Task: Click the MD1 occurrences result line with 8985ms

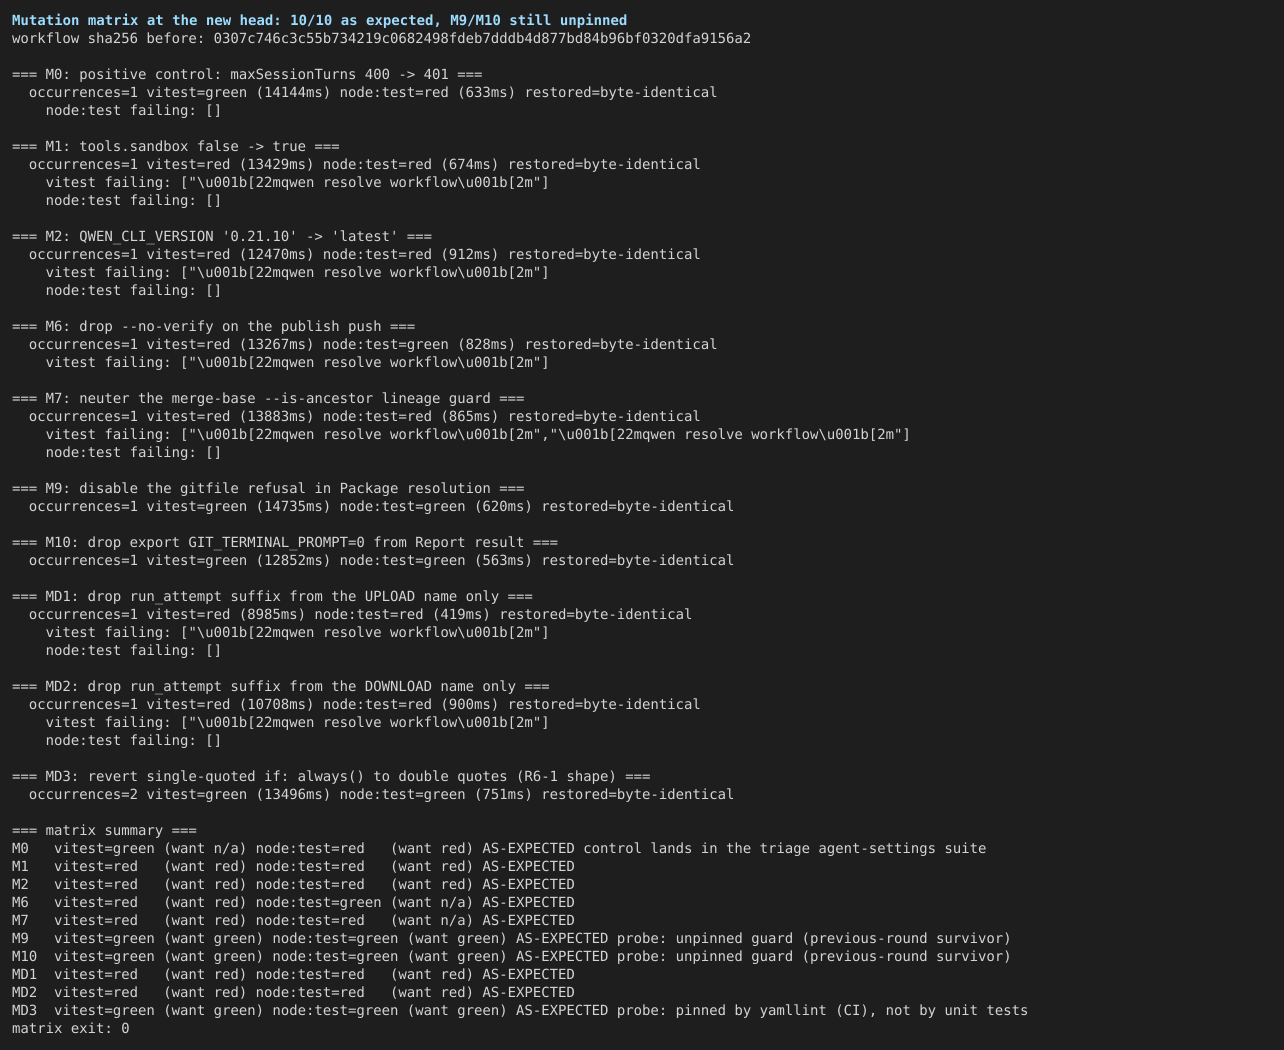Action: point(360,614)
